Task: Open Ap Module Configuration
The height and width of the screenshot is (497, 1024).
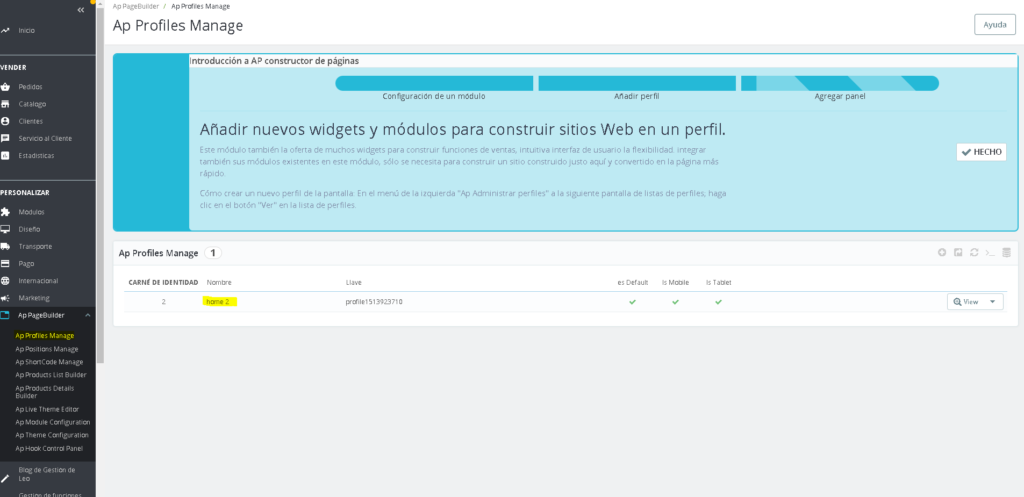Action: (53, 423)
